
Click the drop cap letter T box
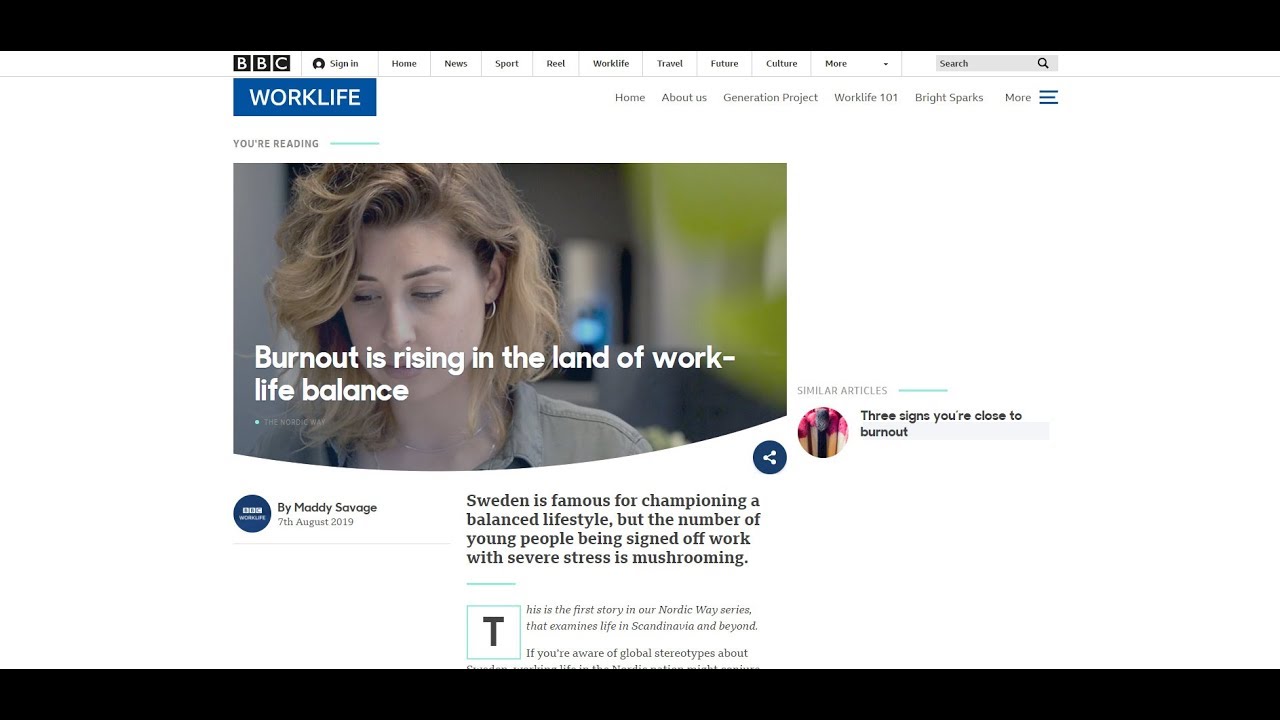tap(494, 632)
